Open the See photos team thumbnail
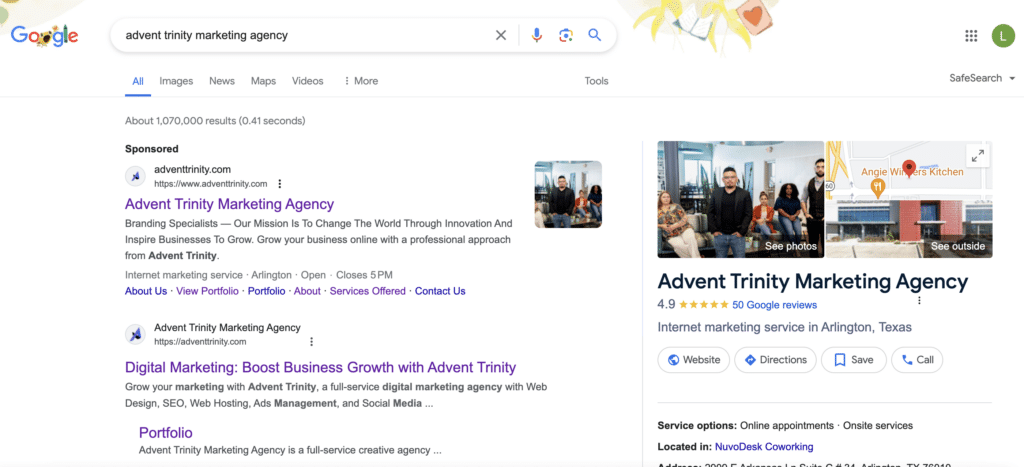Viewport: 1024px width, 467px height. [741, 199]
